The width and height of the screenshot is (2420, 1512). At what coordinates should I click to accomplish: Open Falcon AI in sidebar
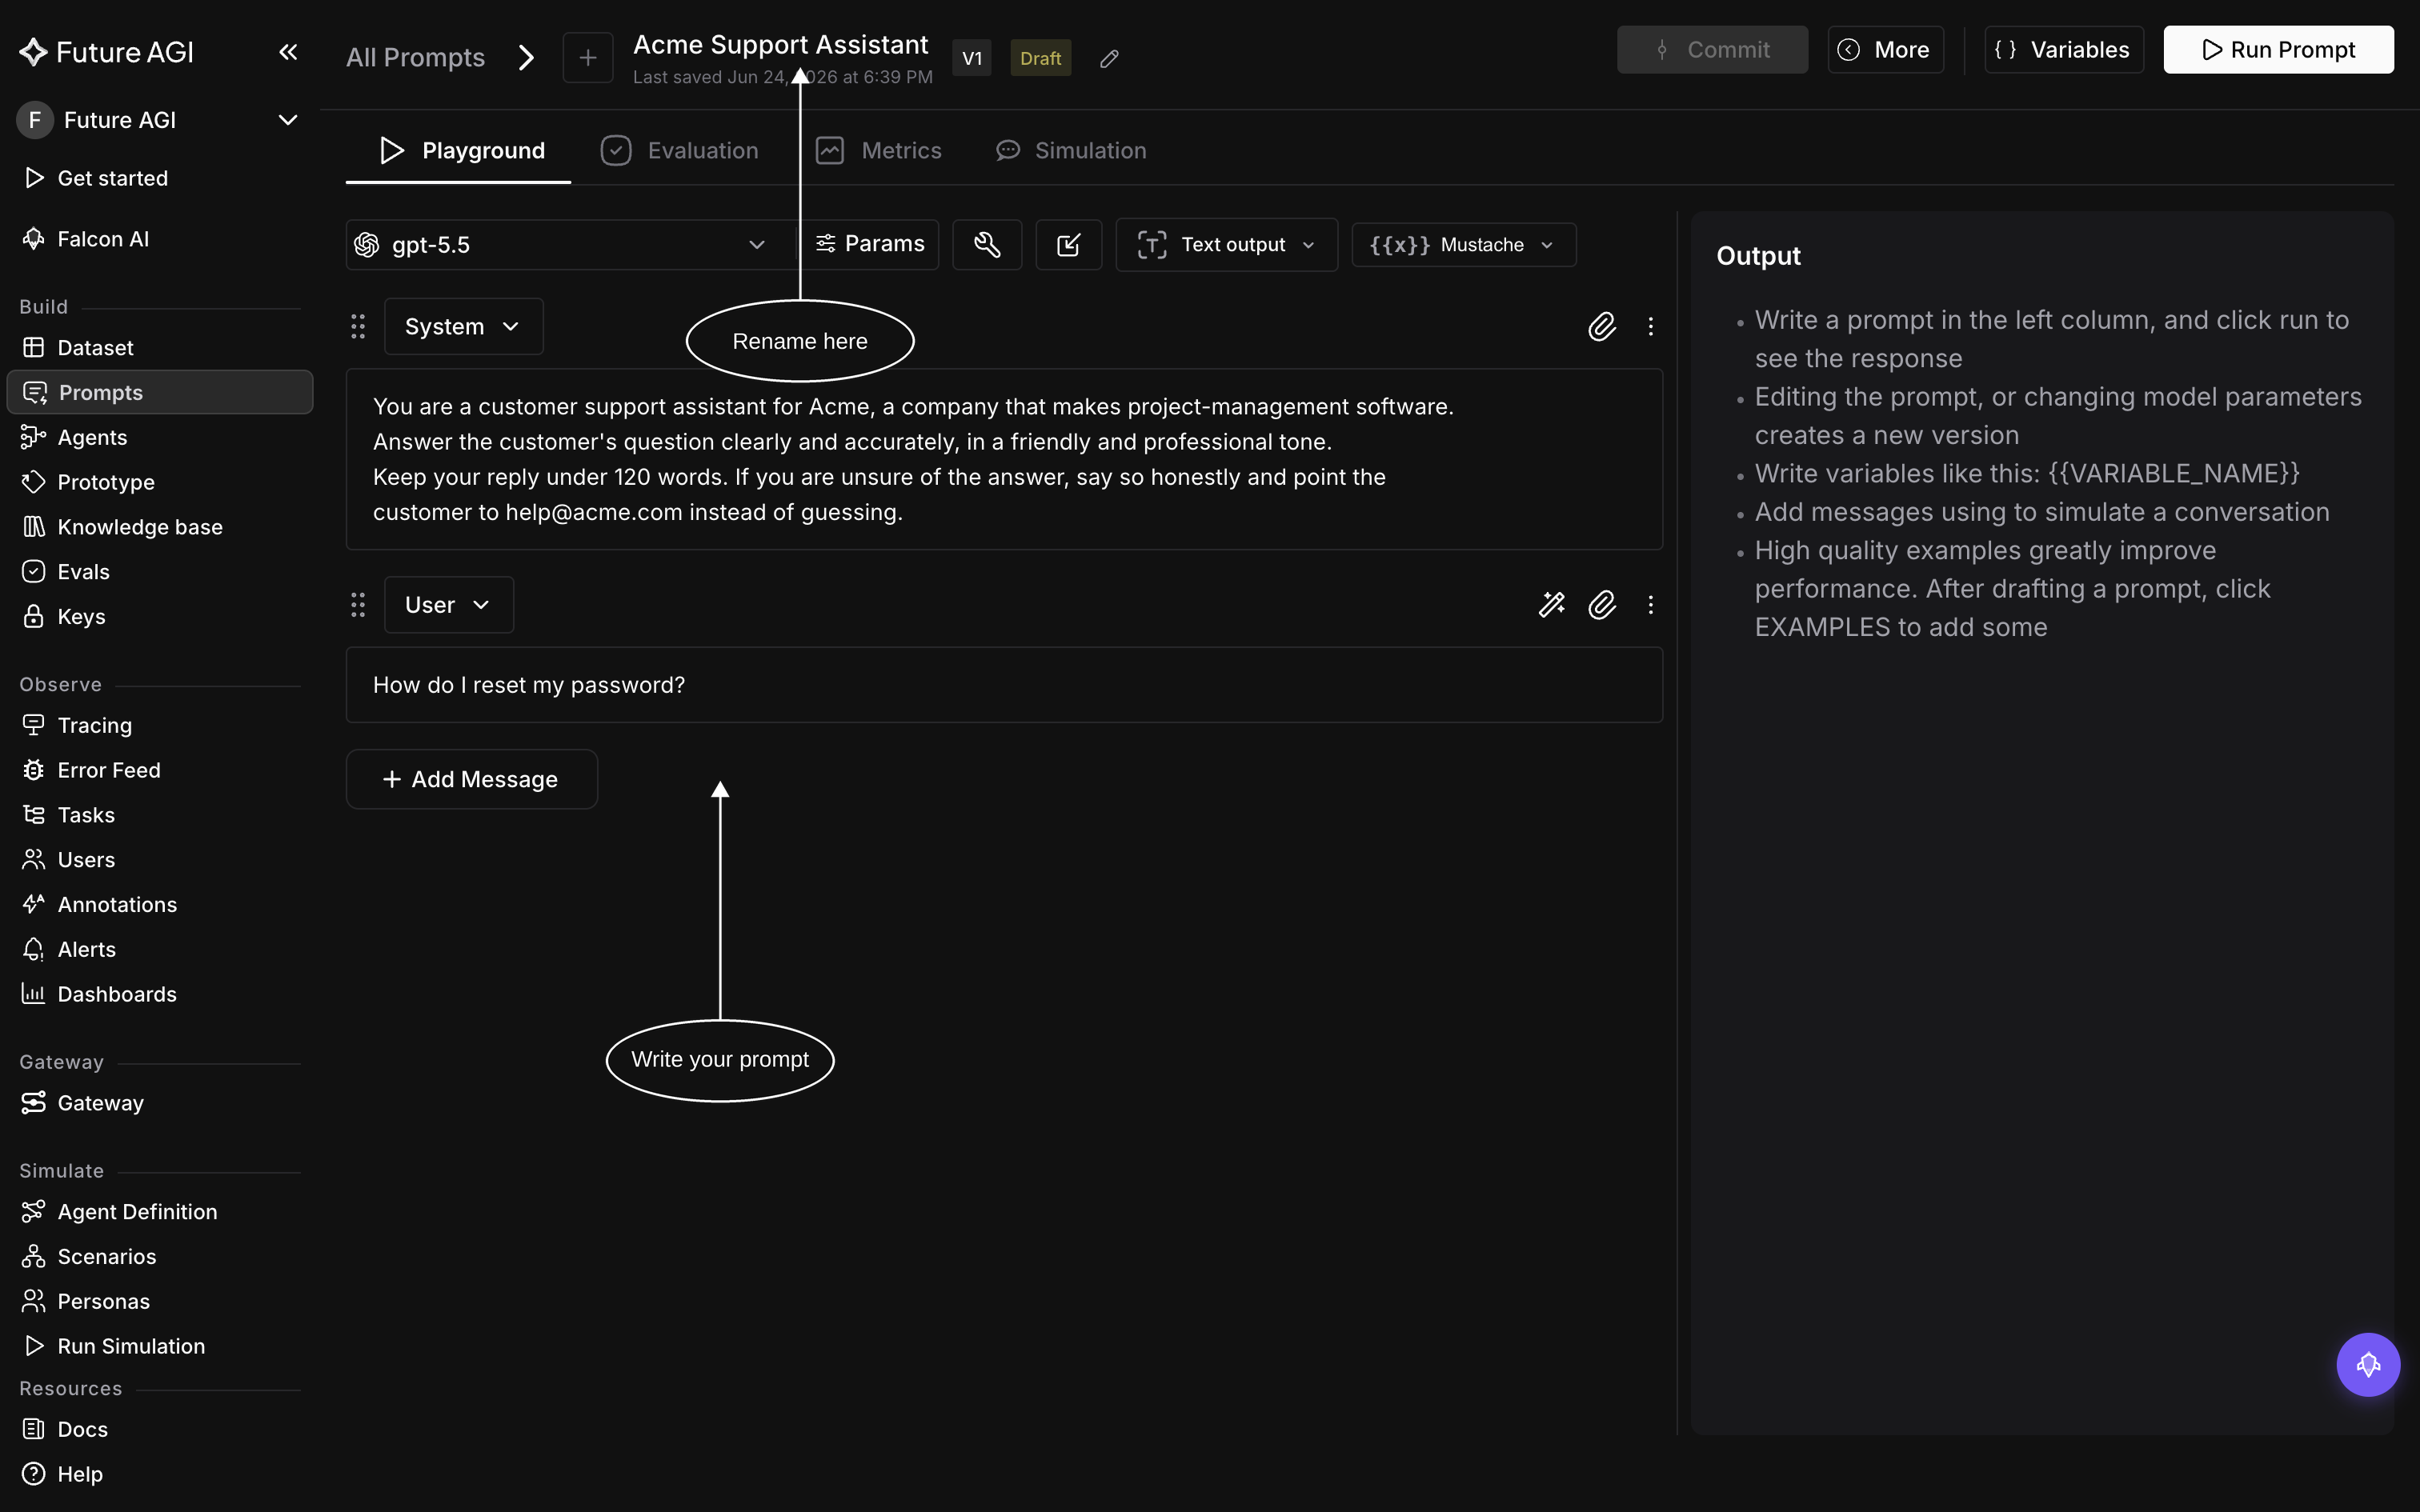click(x=160, y=239)
